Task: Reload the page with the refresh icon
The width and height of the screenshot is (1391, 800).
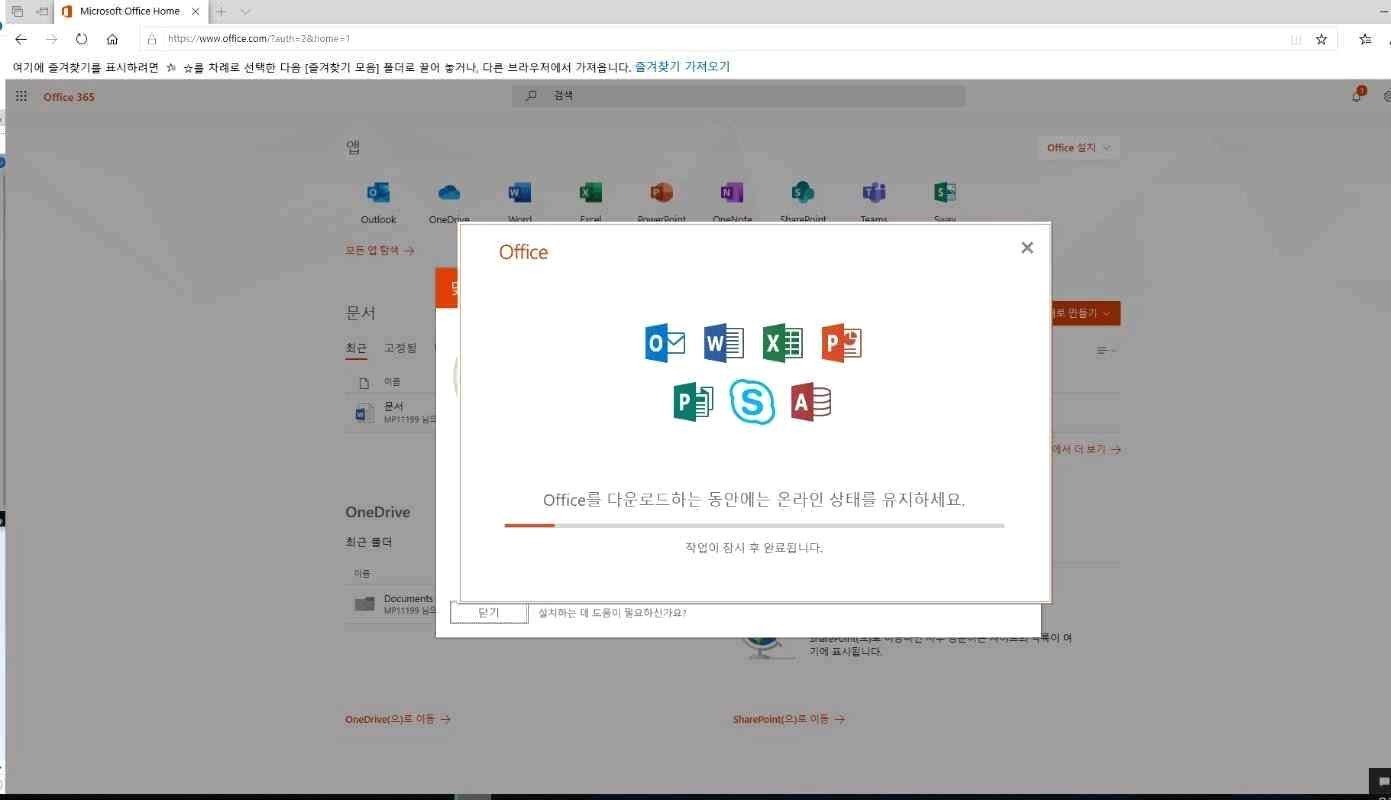Action: coord(82,39)
